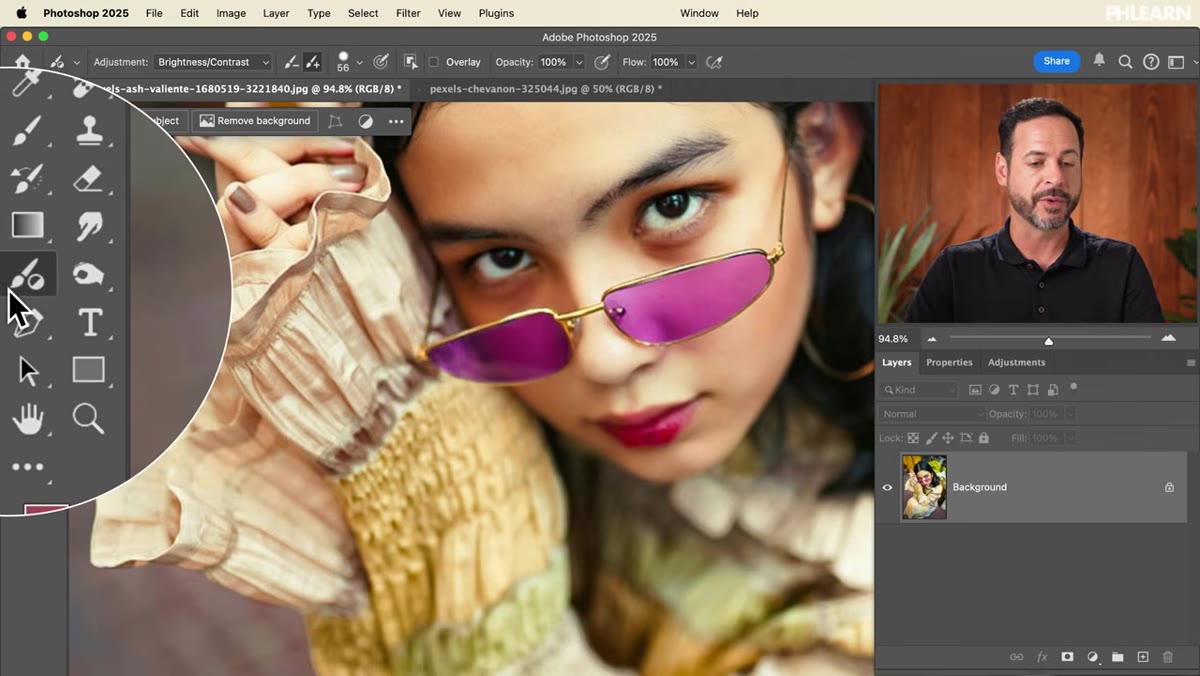Screen dimensions: 1200x676
Task: Open brush settings icon beside size 56
Action: [x=381, y=62]
